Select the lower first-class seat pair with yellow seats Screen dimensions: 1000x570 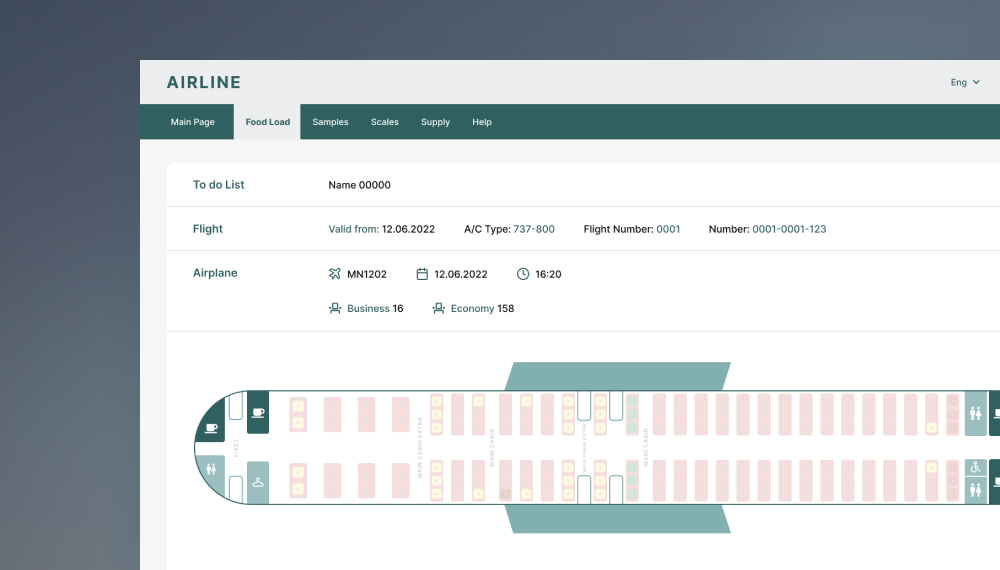point(298,481)
